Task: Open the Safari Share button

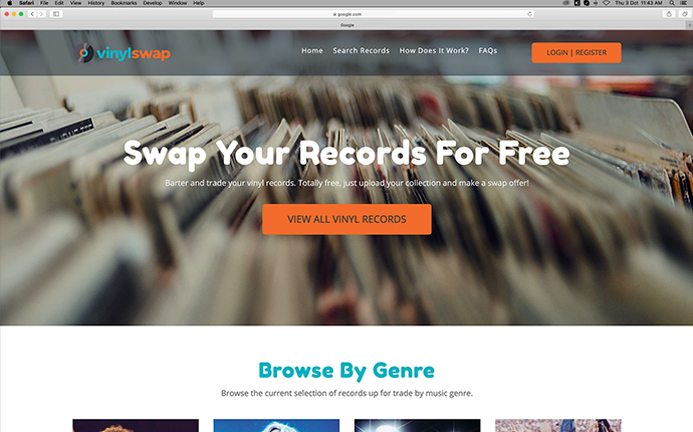Action: (669, 14)
